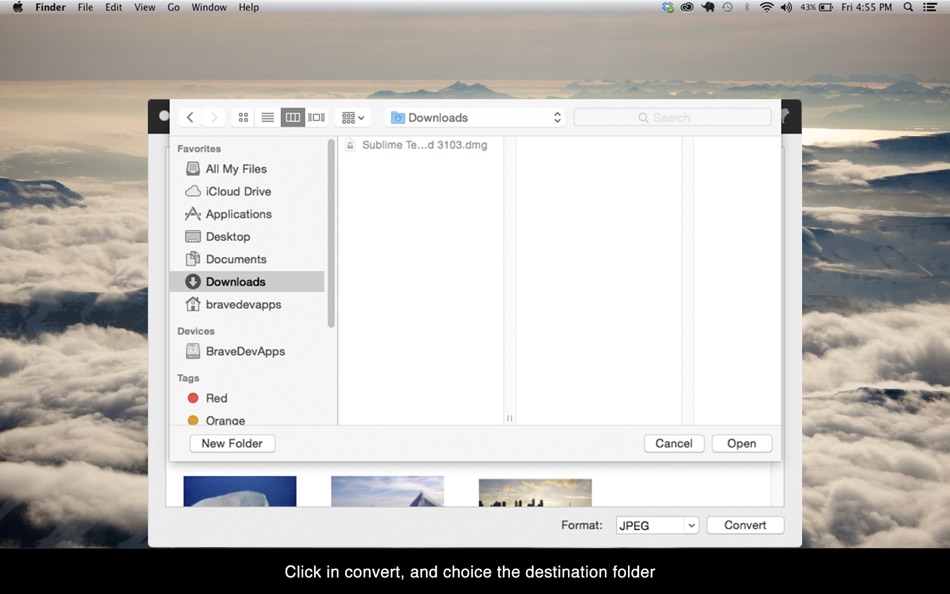950x594 pixels.
Task: Open the Go menu in the menu bar
Action: 173,7
